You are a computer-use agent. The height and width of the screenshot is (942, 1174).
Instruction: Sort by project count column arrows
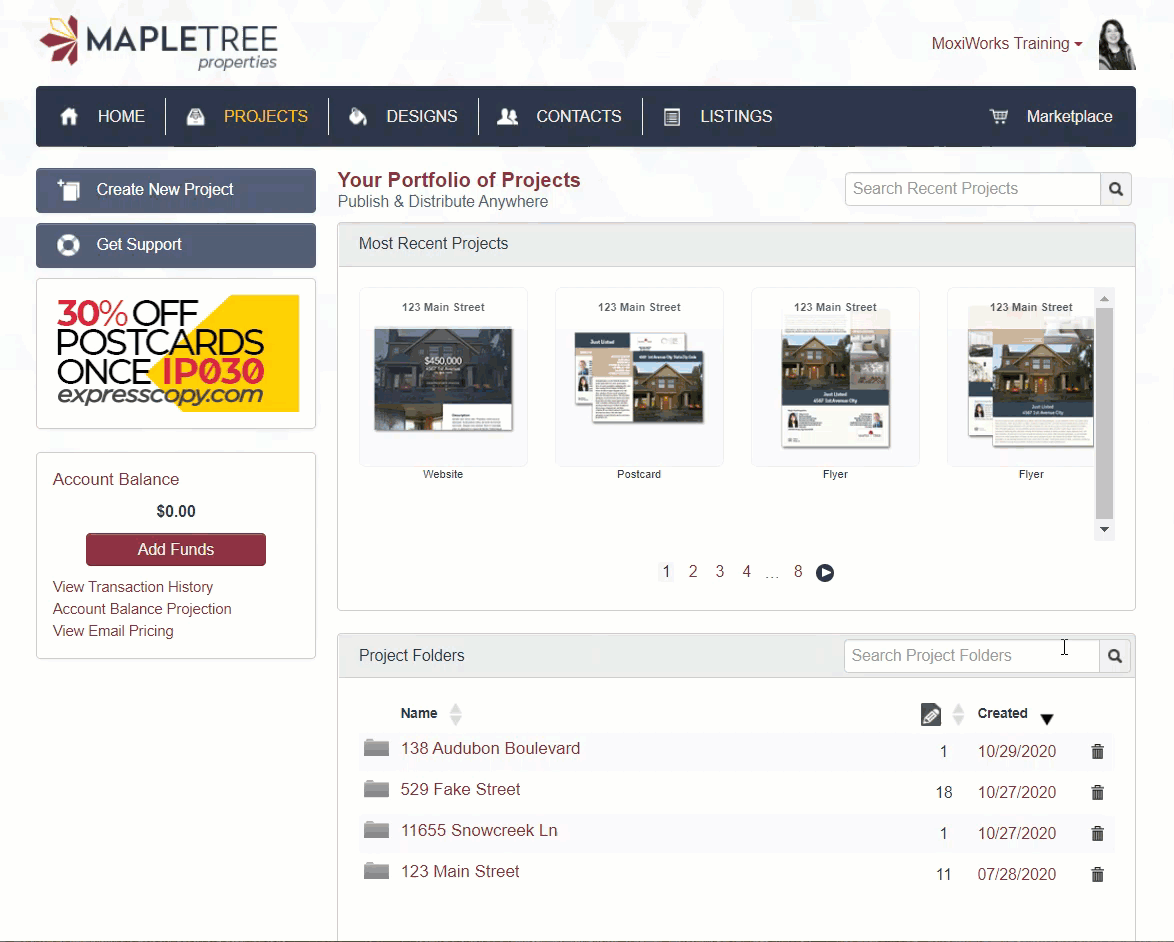click(x=957, y=714)
